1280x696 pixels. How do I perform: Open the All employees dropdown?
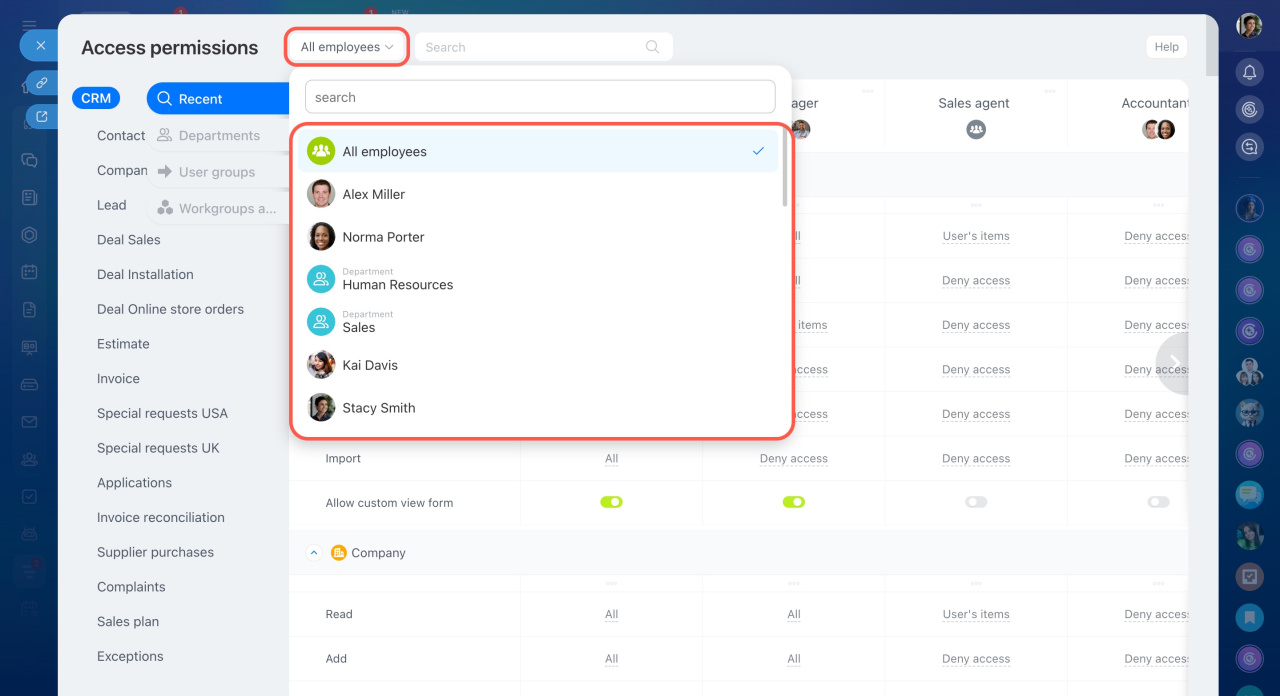point(347,47)
